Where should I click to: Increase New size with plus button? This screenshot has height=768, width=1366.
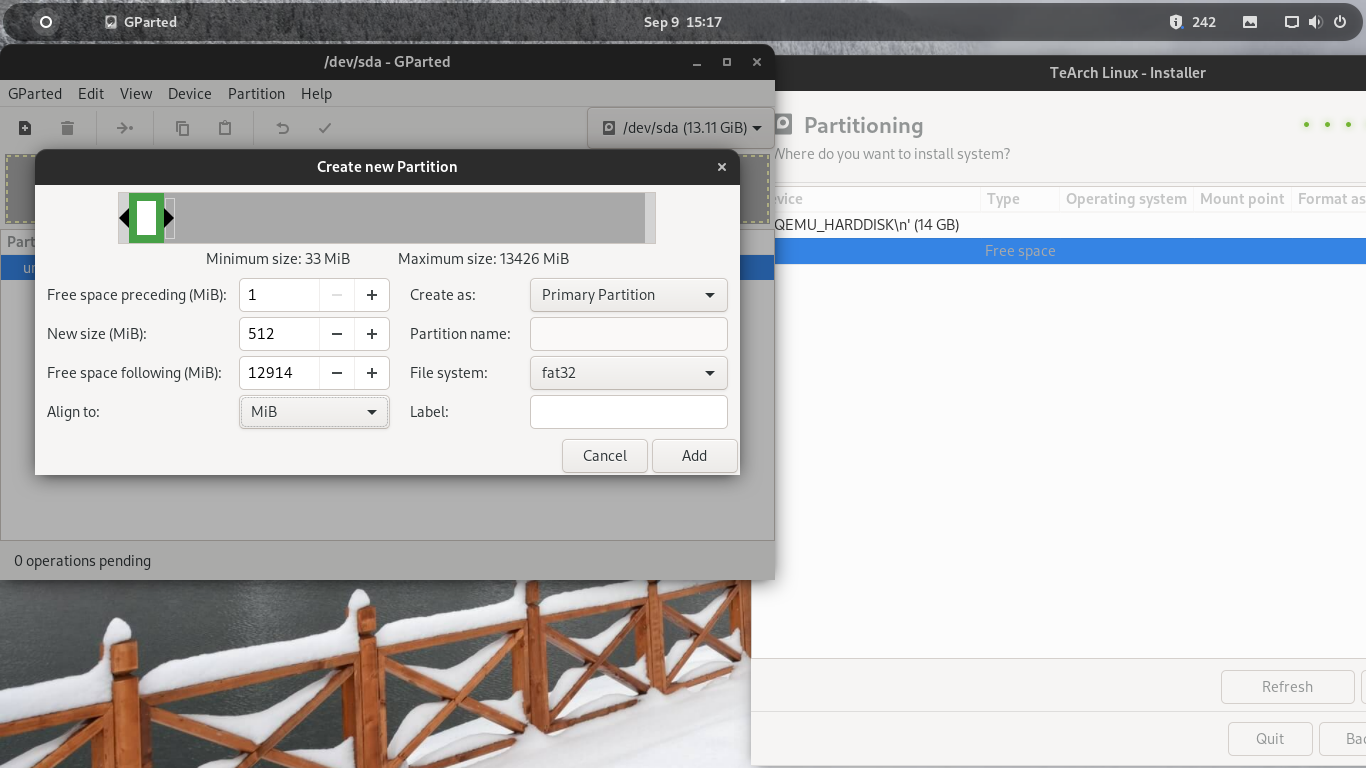(371, 334)
